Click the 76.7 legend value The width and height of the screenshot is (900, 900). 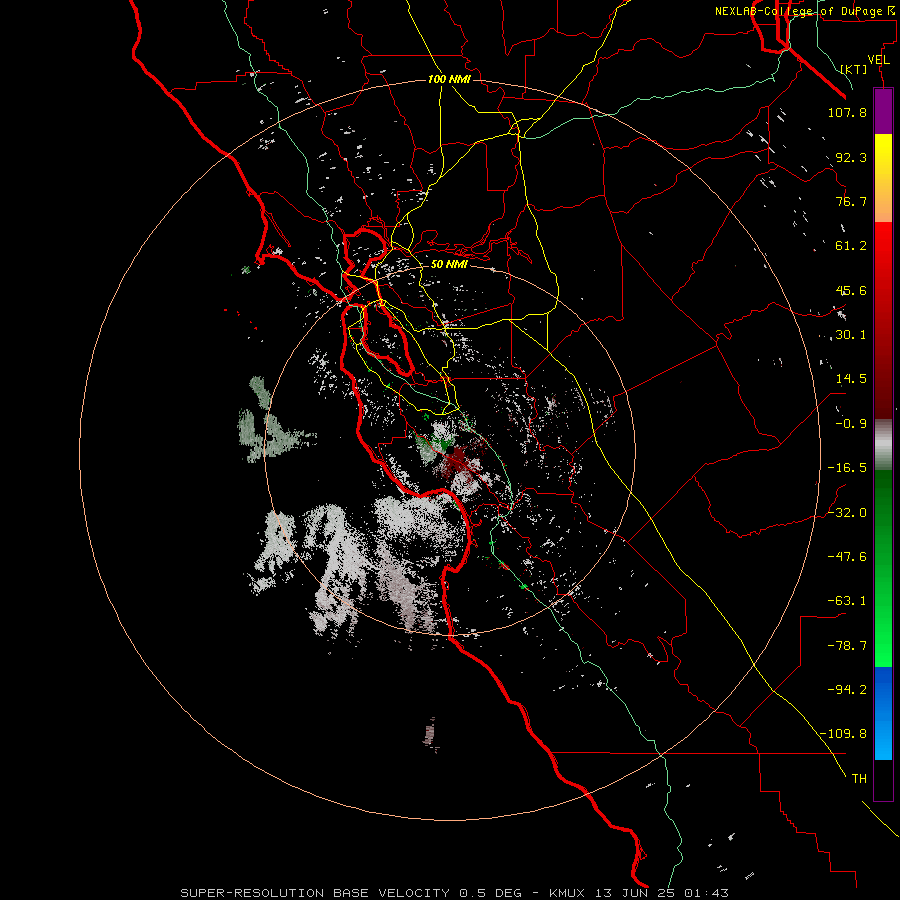[x=851, y=201]
